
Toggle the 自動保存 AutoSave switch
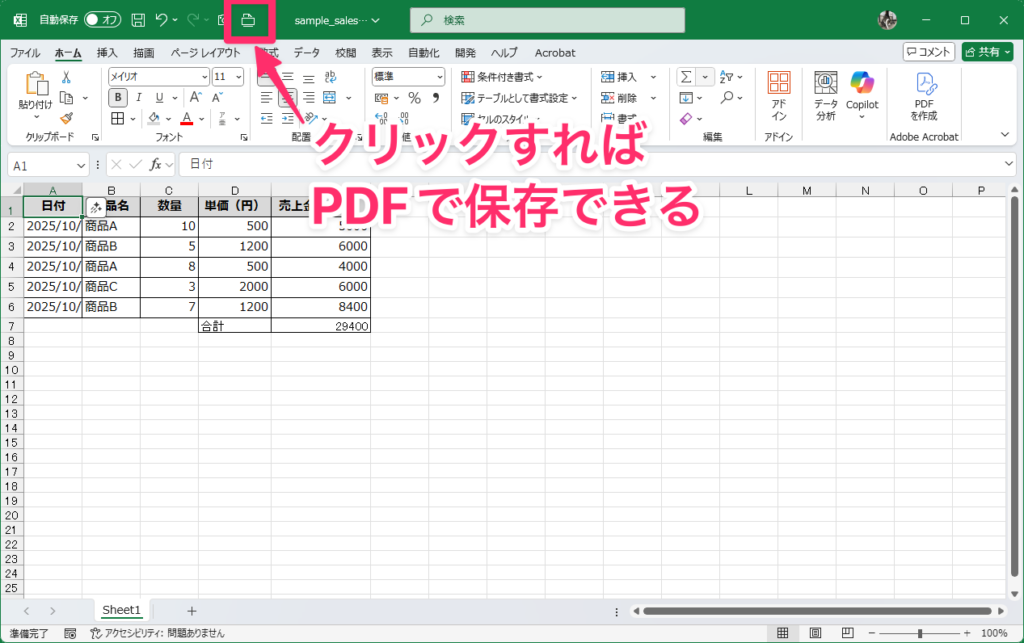tap(102, 20)
